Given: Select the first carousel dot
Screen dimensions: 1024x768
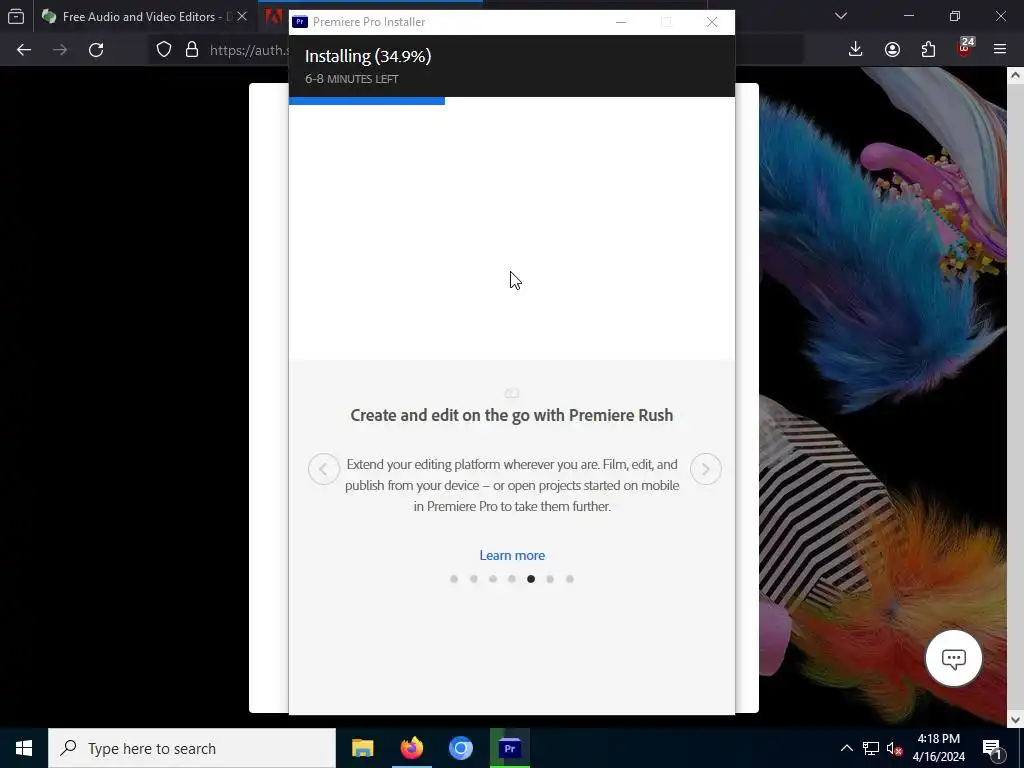Looking at the screenshot, I should coord(454,579).
